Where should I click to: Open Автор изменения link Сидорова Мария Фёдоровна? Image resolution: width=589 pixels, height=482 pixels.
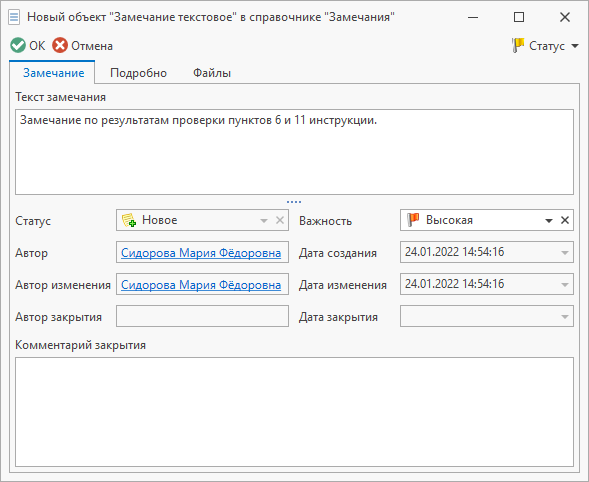tap(201, 285)
